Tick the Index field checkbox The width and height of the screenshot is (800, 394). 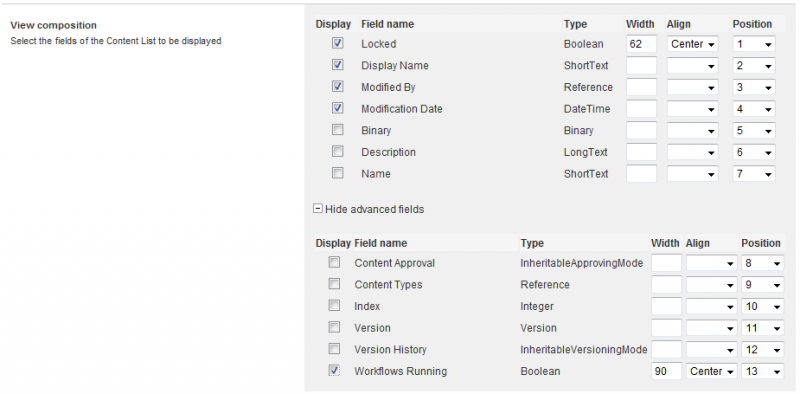[x=334, y=306]
